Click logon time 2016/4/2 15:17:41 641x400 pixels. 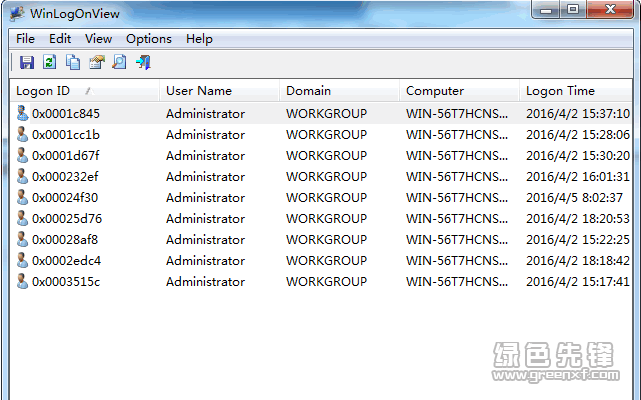point(578,281)
